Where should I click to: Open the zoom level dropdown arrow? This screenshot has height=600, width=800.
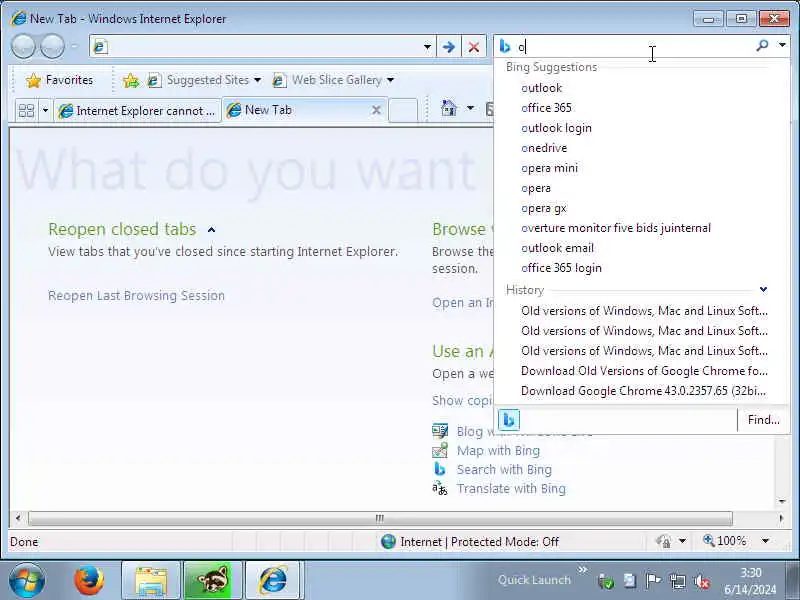click(x=765, y=541)
